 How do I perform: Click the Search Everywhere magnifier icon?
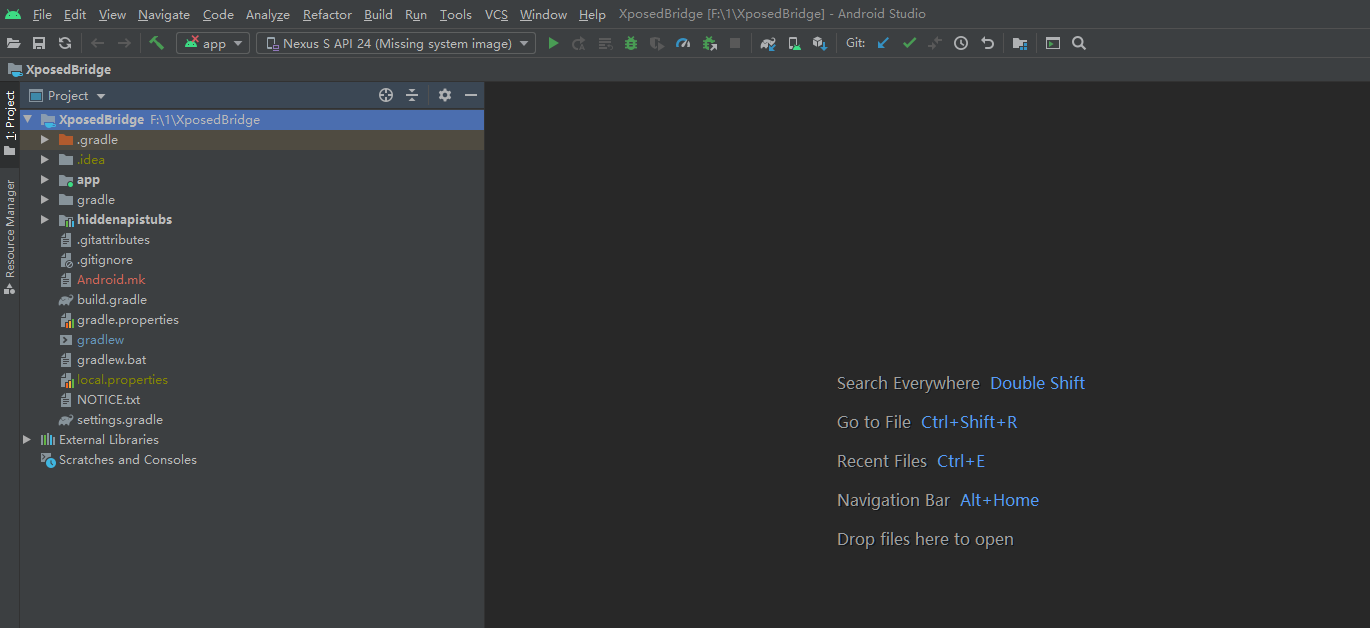tap(1079, 43)
